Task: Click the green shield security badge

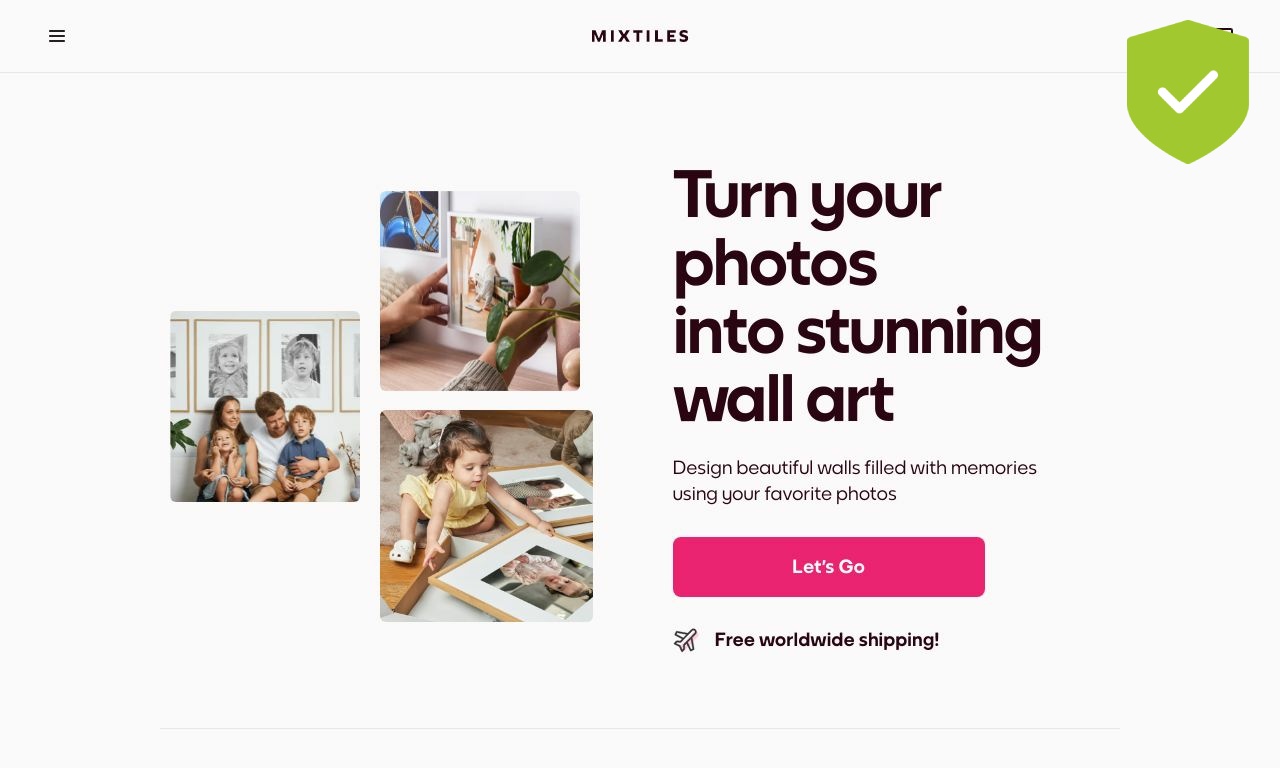Action: pyautogui.click(x=1188, y=92)
